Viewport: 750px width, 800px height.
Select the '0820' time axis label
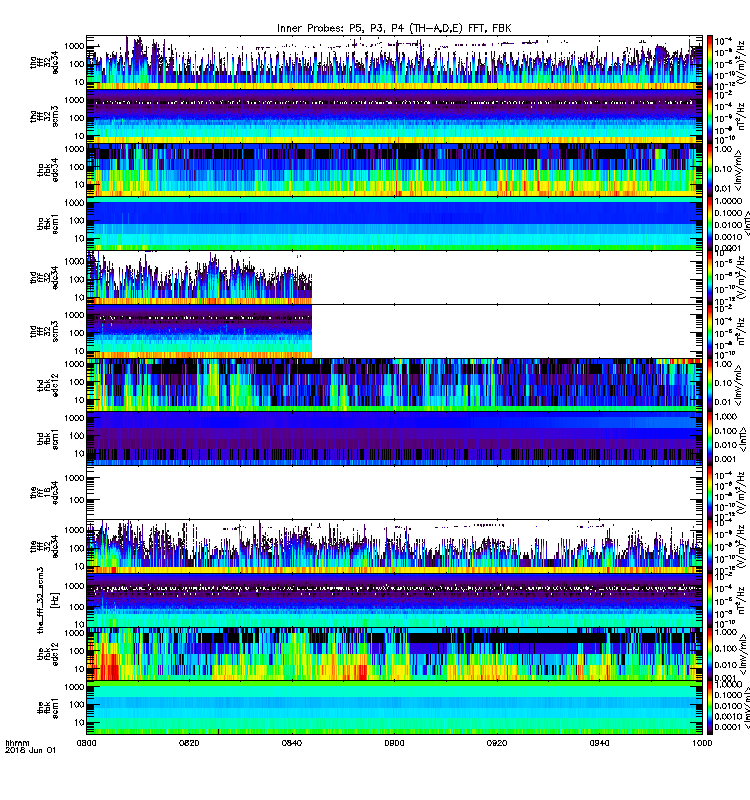(189, 743)
